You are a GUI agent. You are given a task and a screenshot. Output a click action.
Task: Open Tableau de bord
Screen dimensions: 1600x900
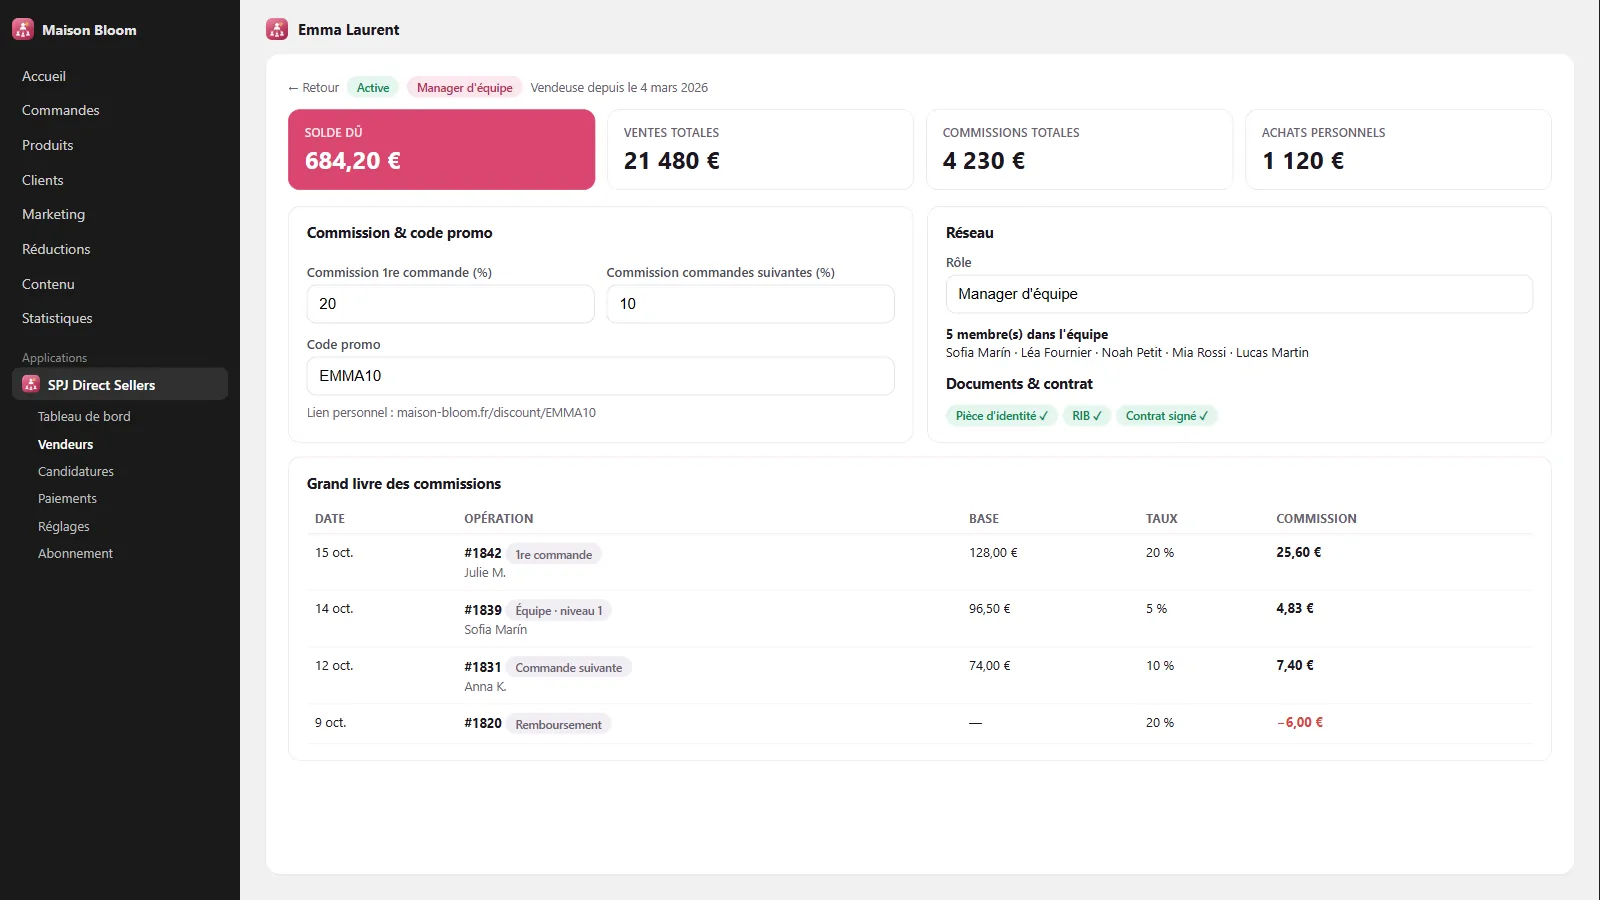pos(84,416)
